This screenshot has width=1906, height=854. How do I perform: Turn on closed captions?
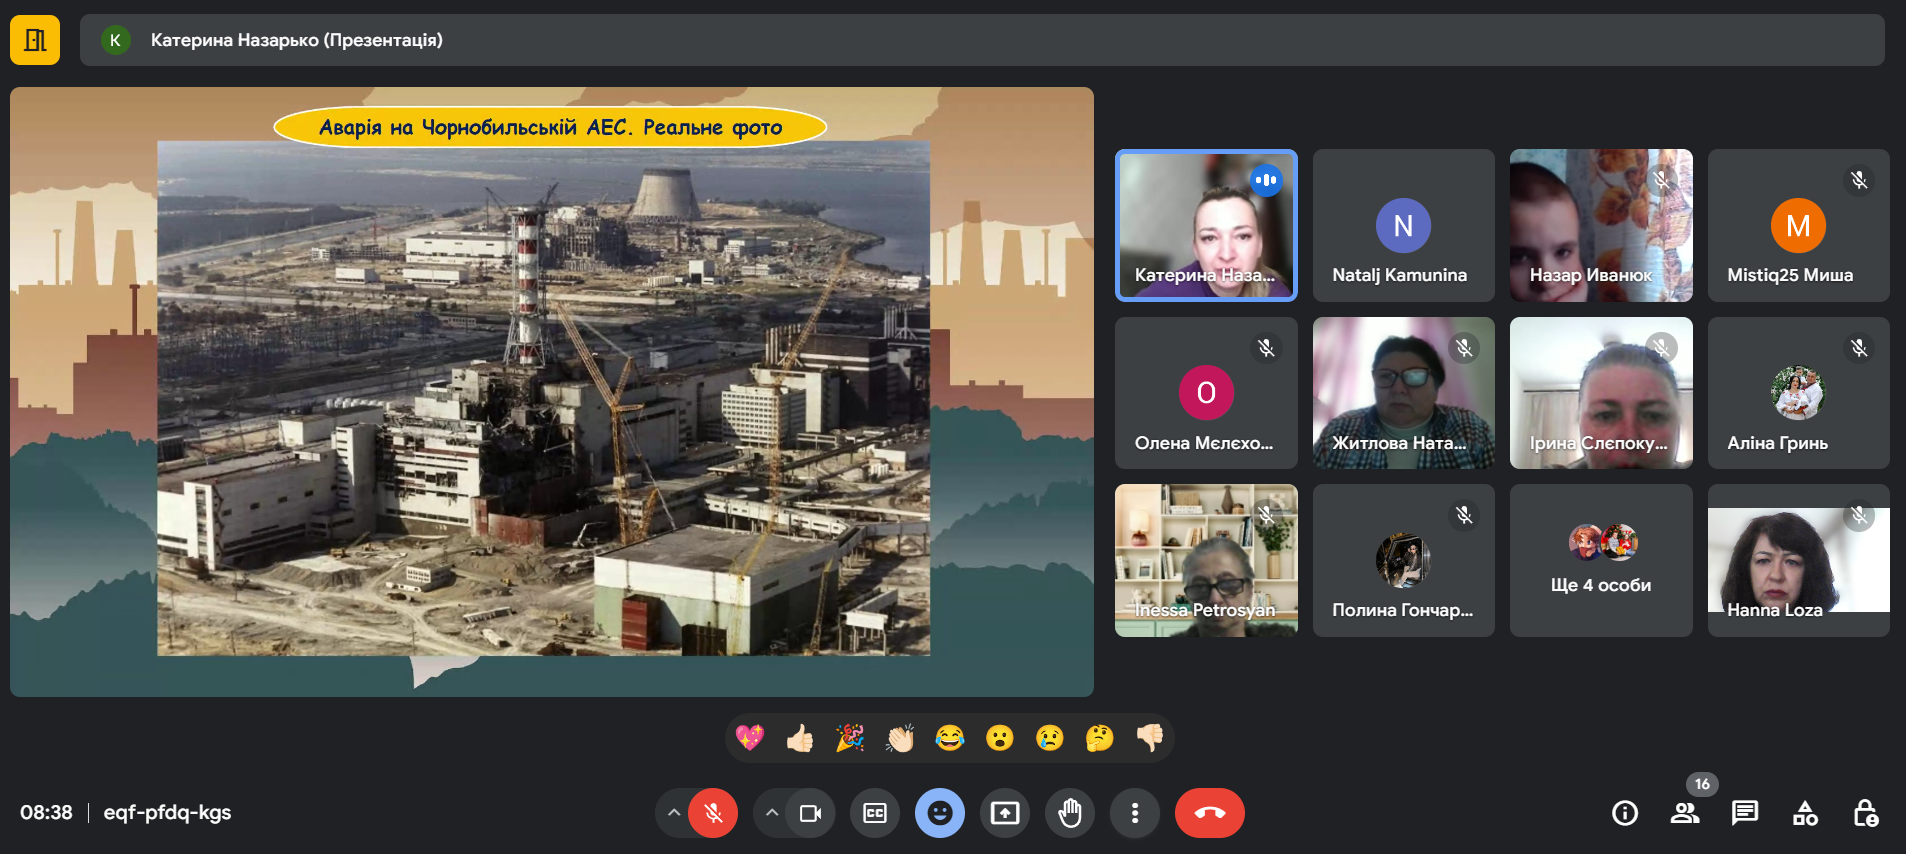pos(875,813)
